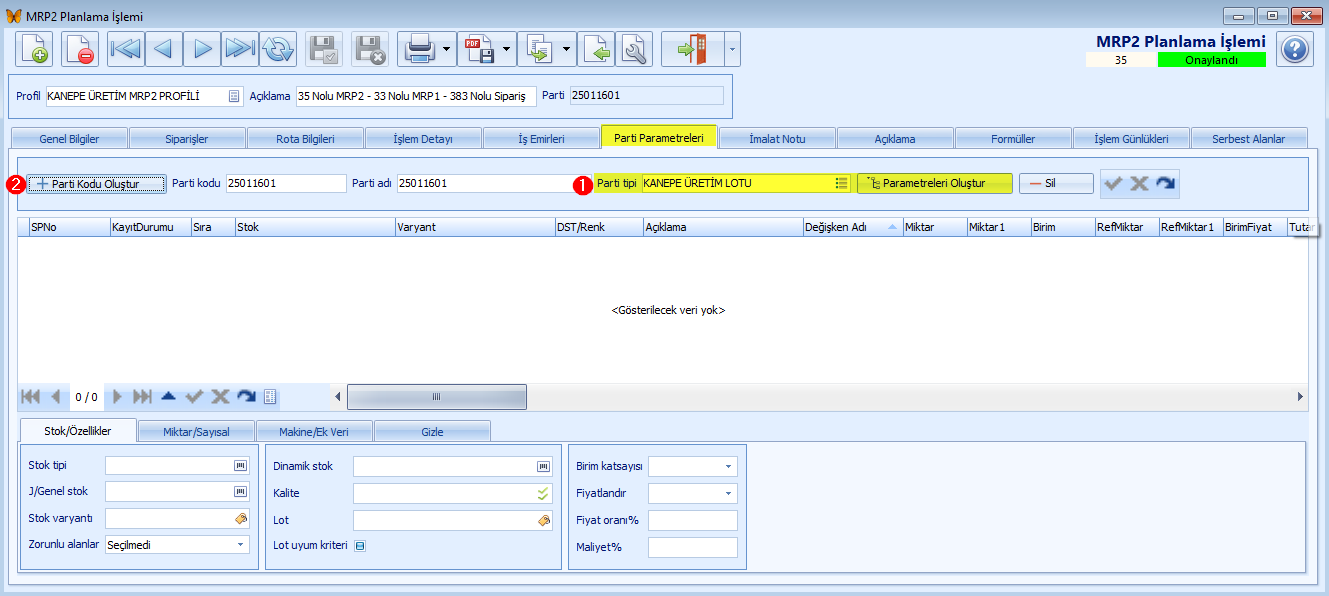Export to PDF using the PDF icon

pos(478,49)
